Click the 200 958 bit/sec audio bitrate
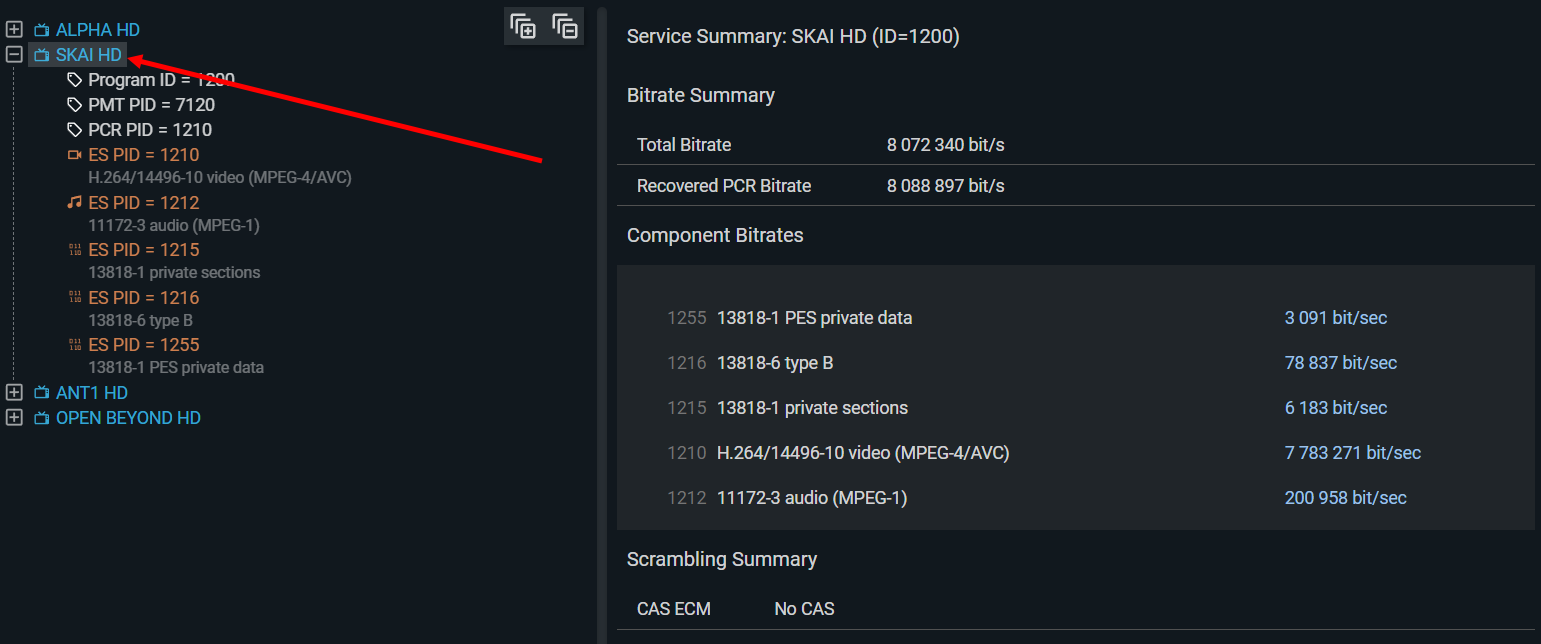This screenshot has width=1541, height=644. coord(1345,498)
